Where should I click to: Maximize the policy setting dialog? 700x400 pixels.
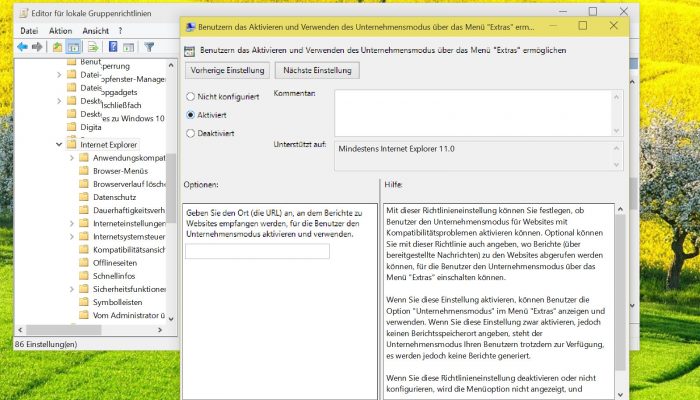pos(583,26)
